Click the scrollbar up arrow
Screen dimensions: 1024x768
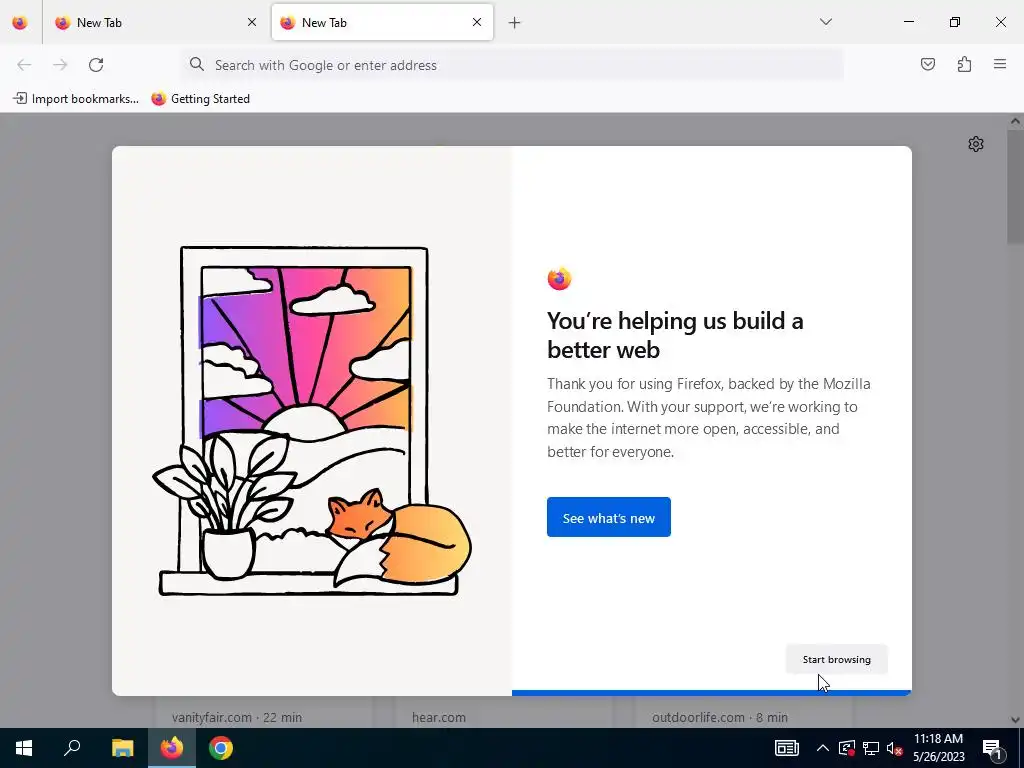1016,121
